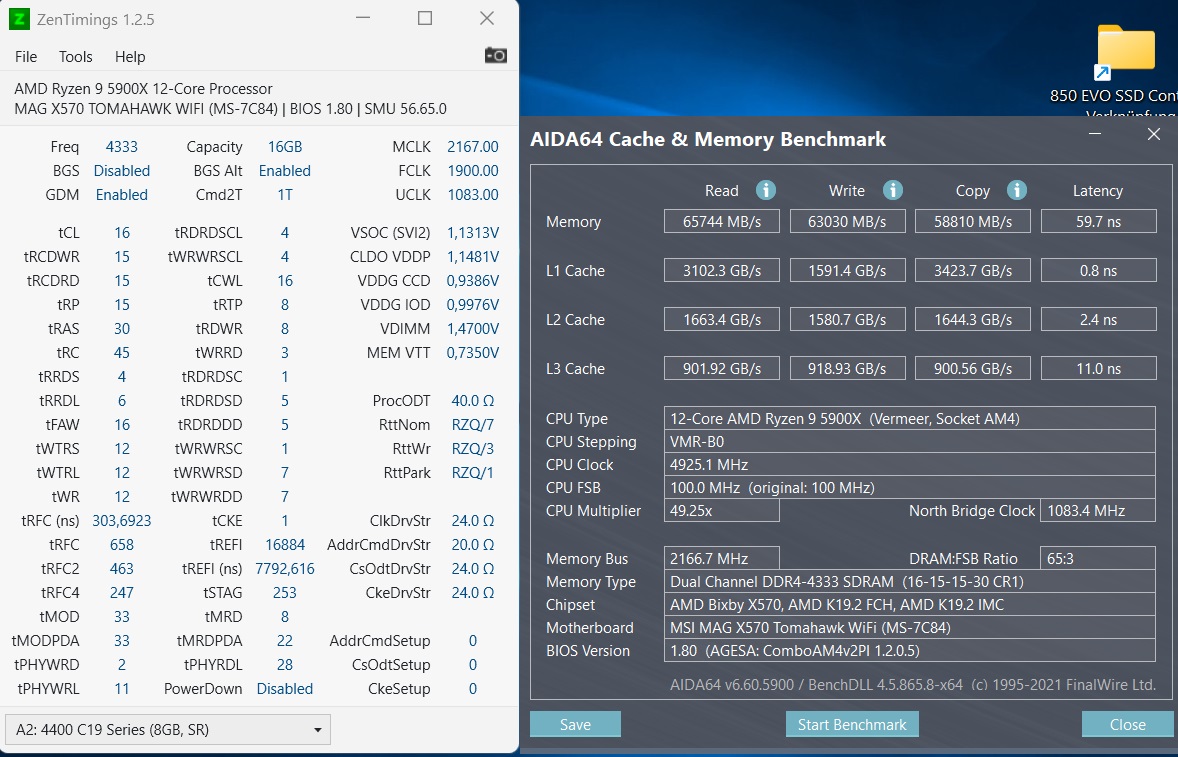Click the Memory Latency value 59.7 ns

click(1098, 222)
